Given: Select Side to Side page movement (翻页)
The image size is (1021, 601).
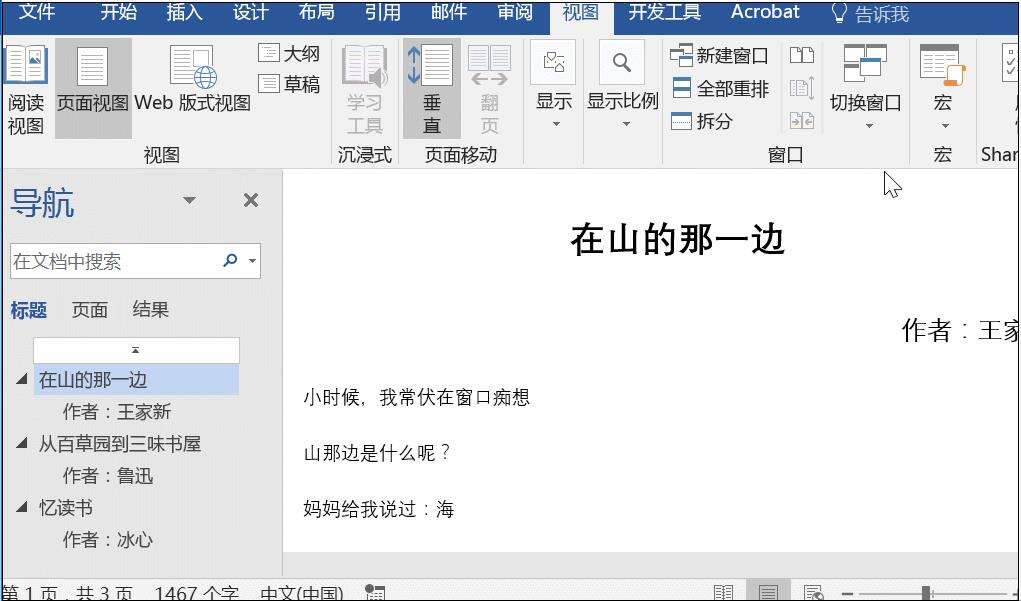Looking at the screenshot, I should point(489,89).
